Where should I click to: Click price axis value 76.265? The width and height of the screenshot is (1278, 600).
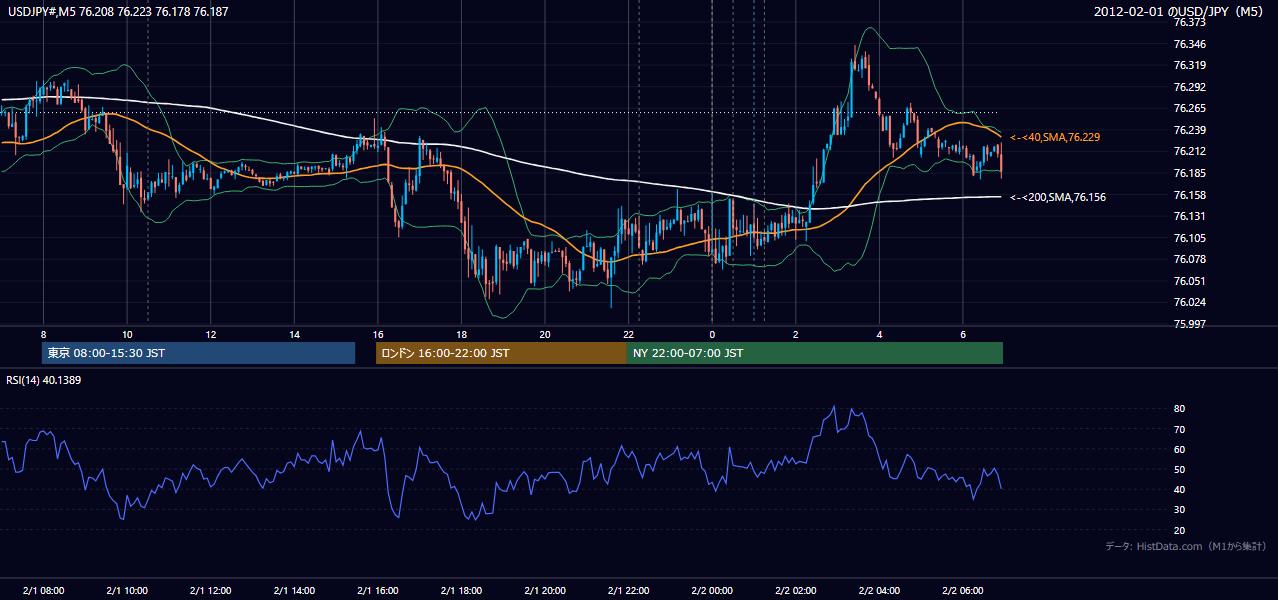click(1189, 108)
